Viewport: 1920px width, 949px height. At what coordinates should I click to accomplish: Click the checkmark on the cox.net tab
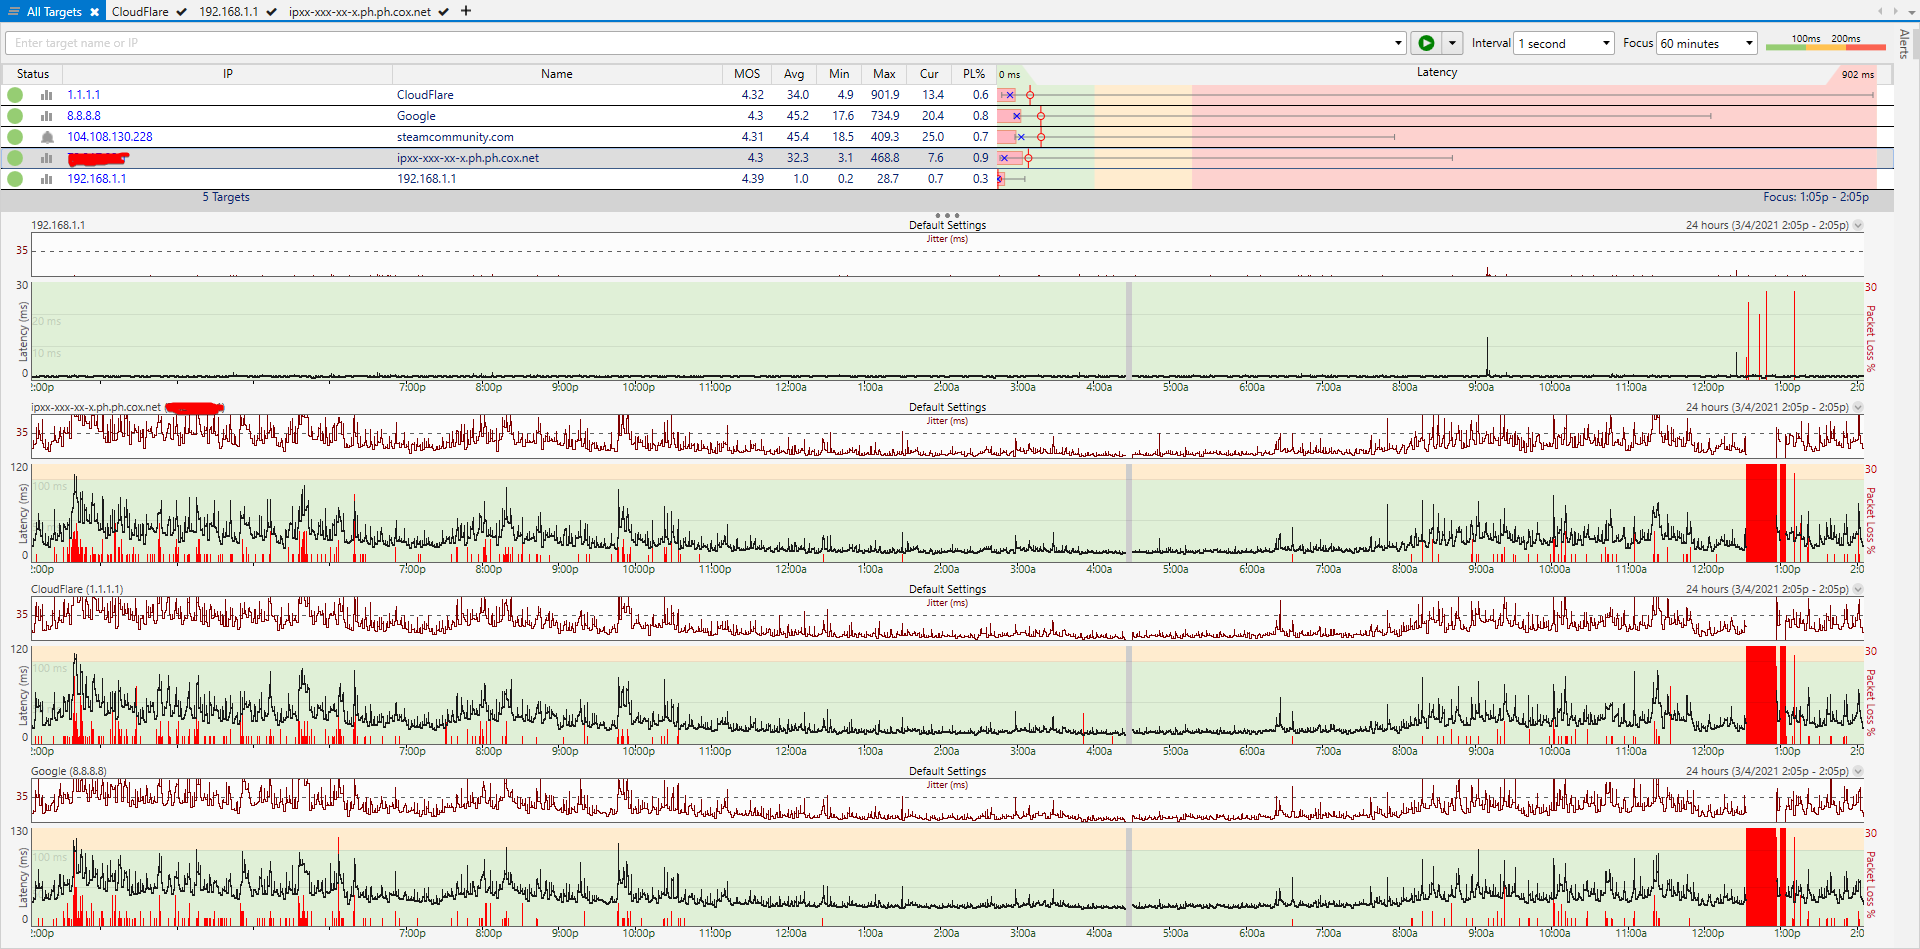coord(443,12)
